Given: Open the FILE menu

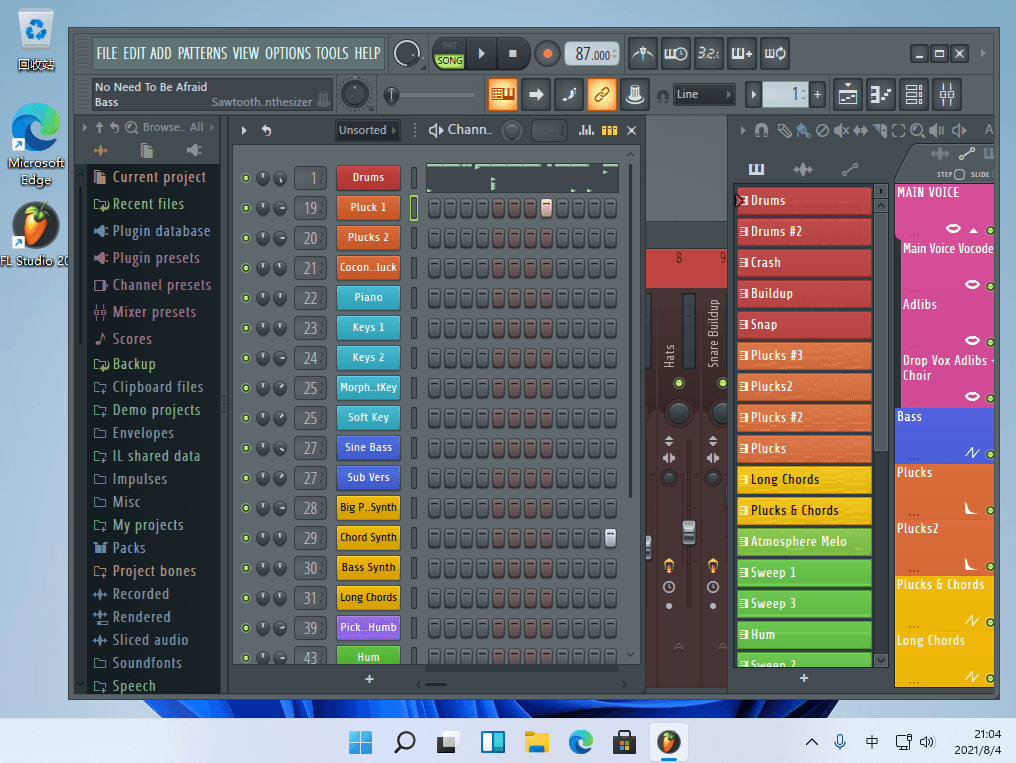Looking at the screenshot, I should pos(107,54).
